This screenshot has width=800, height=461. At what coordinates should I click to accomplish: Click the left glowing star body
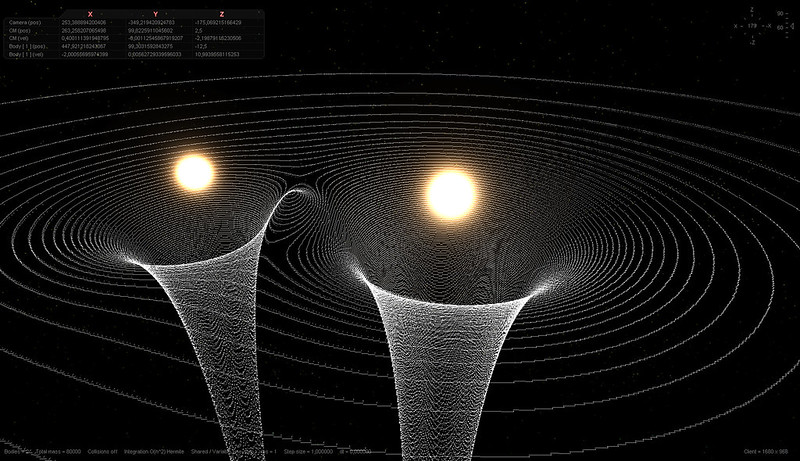tap(194, 172)
